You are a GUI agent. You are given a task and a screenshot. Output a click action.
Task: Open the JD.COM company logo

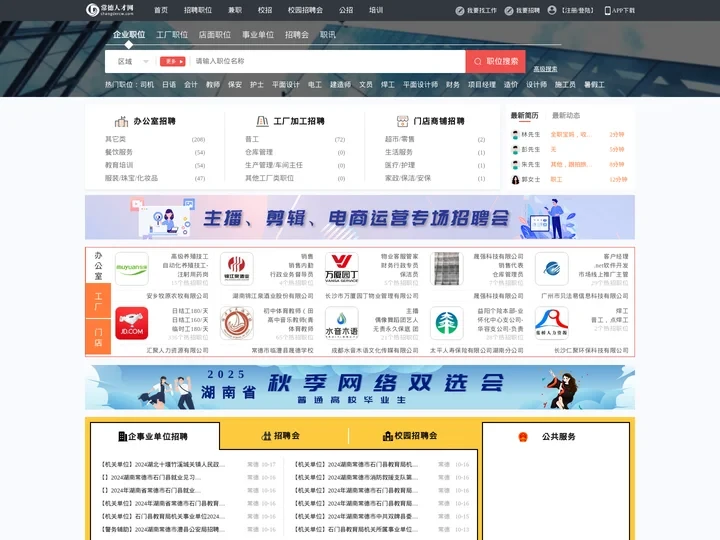132,323
